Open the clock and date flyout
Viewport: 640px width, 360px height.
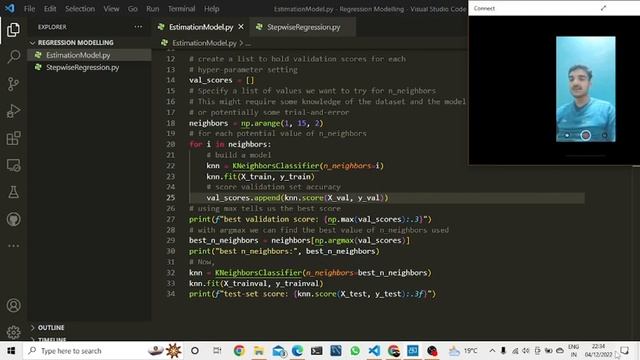[x=598, y=351]
